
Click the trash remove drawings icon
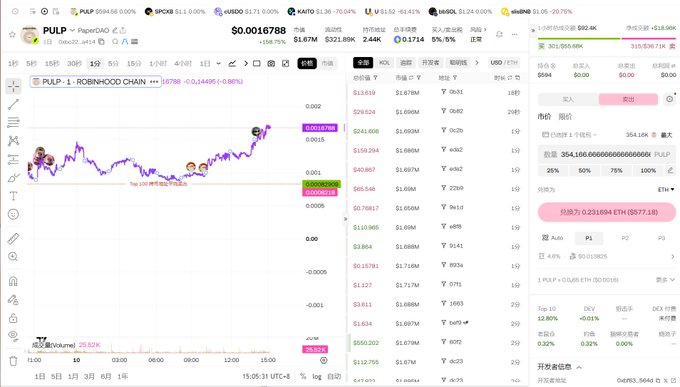pyautogui.click(x=13, y=361)
